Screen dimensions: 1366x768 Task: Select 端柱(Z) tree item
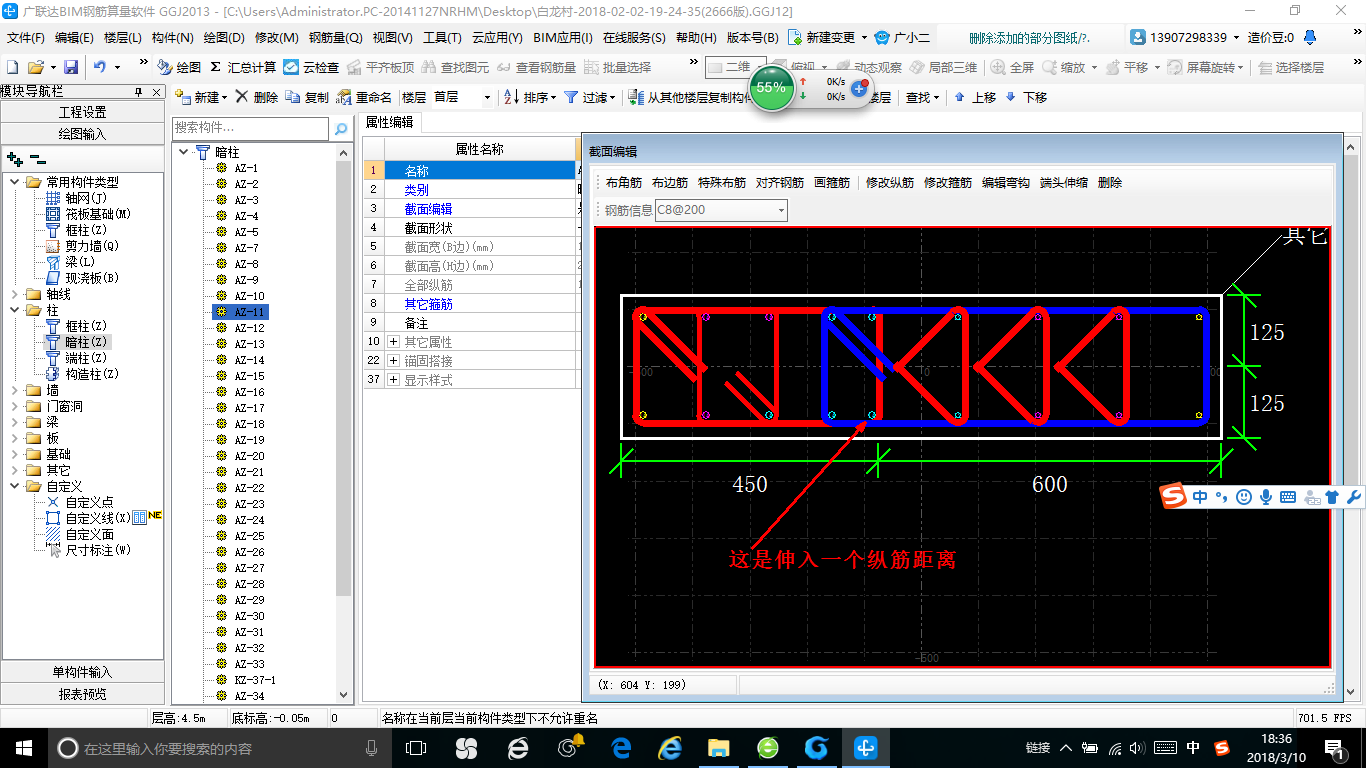(x=77, y=358)
